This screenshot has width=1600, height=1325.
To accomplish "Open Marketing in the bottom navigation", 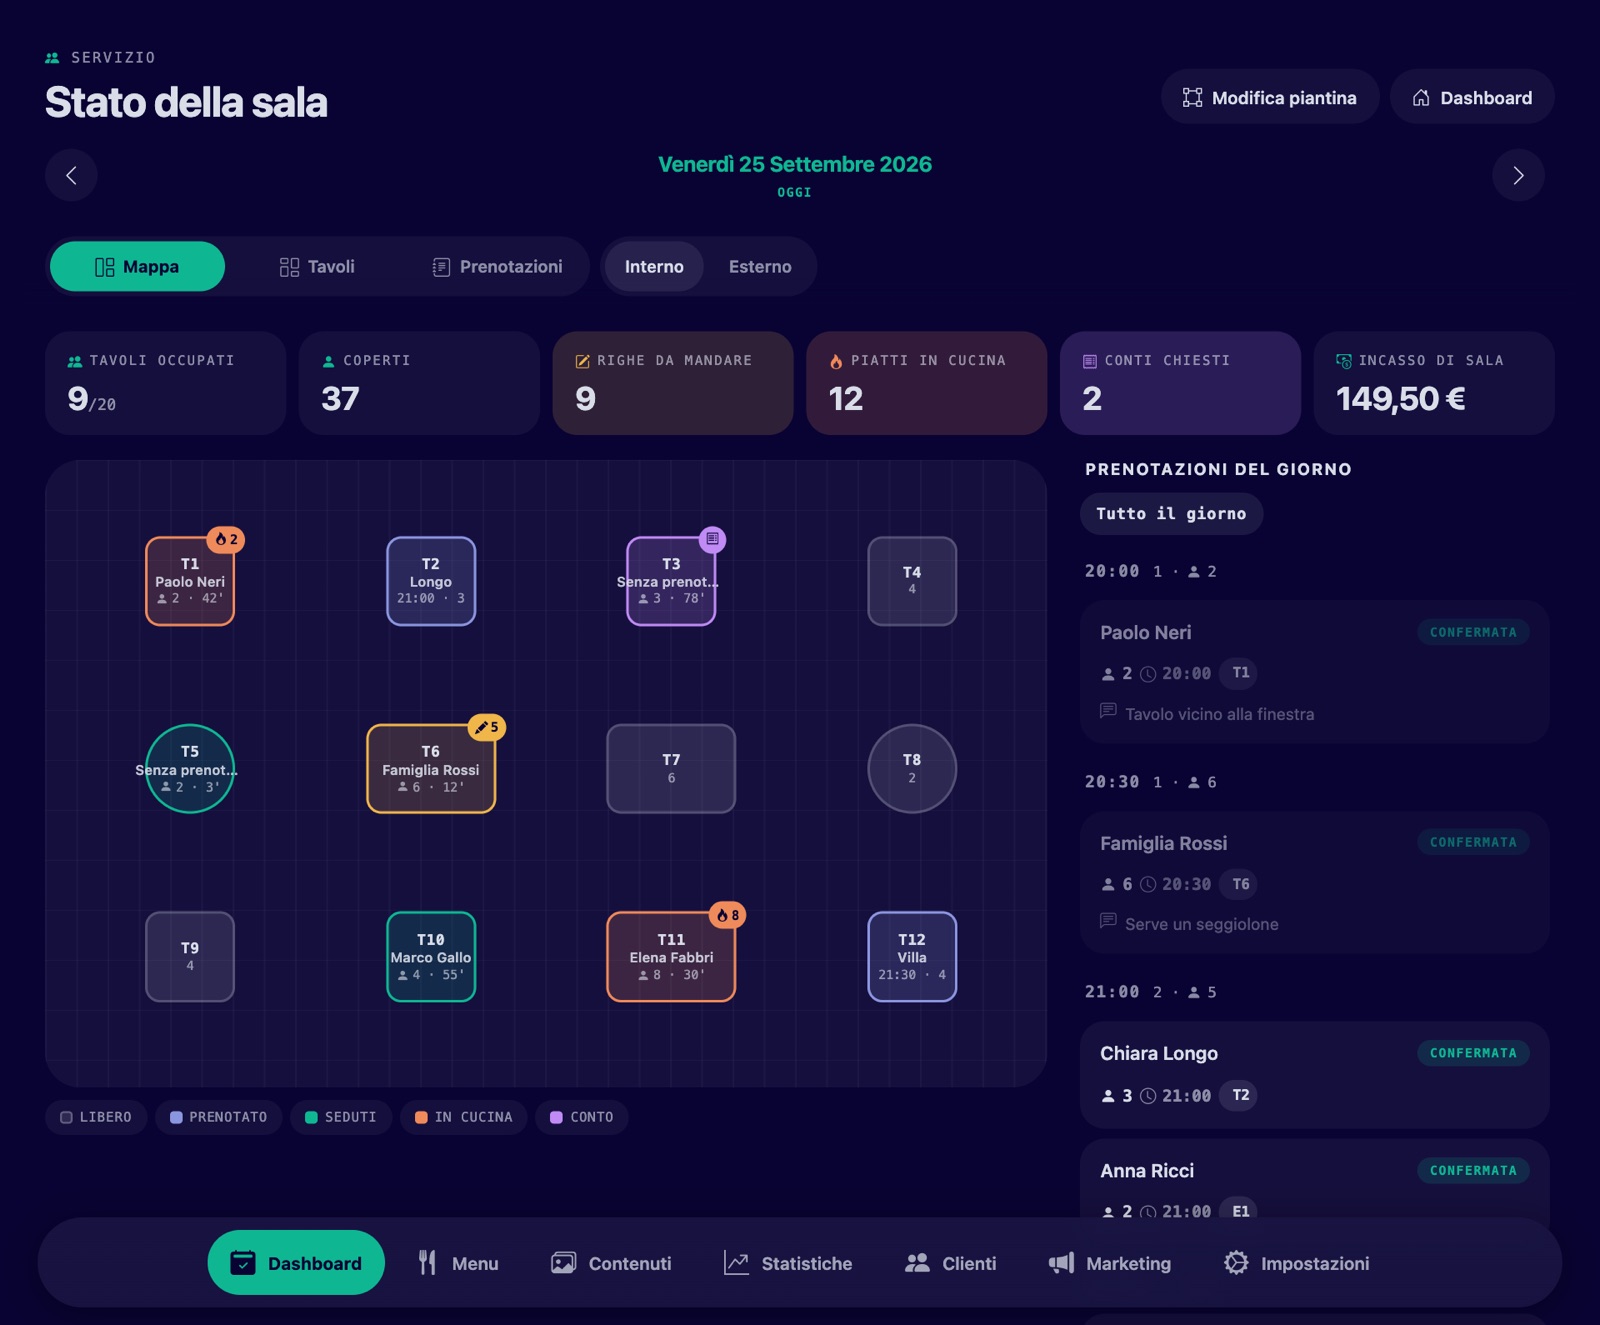I will tap(1109, 1263).
